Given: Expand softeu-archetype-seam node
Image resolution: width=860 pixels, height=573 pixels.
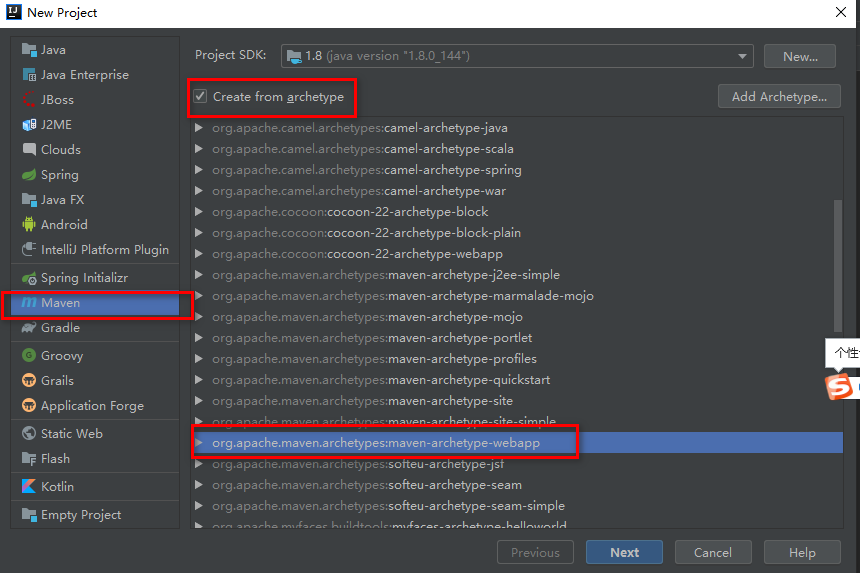Looking at the screenshot, I should point(199,485).
